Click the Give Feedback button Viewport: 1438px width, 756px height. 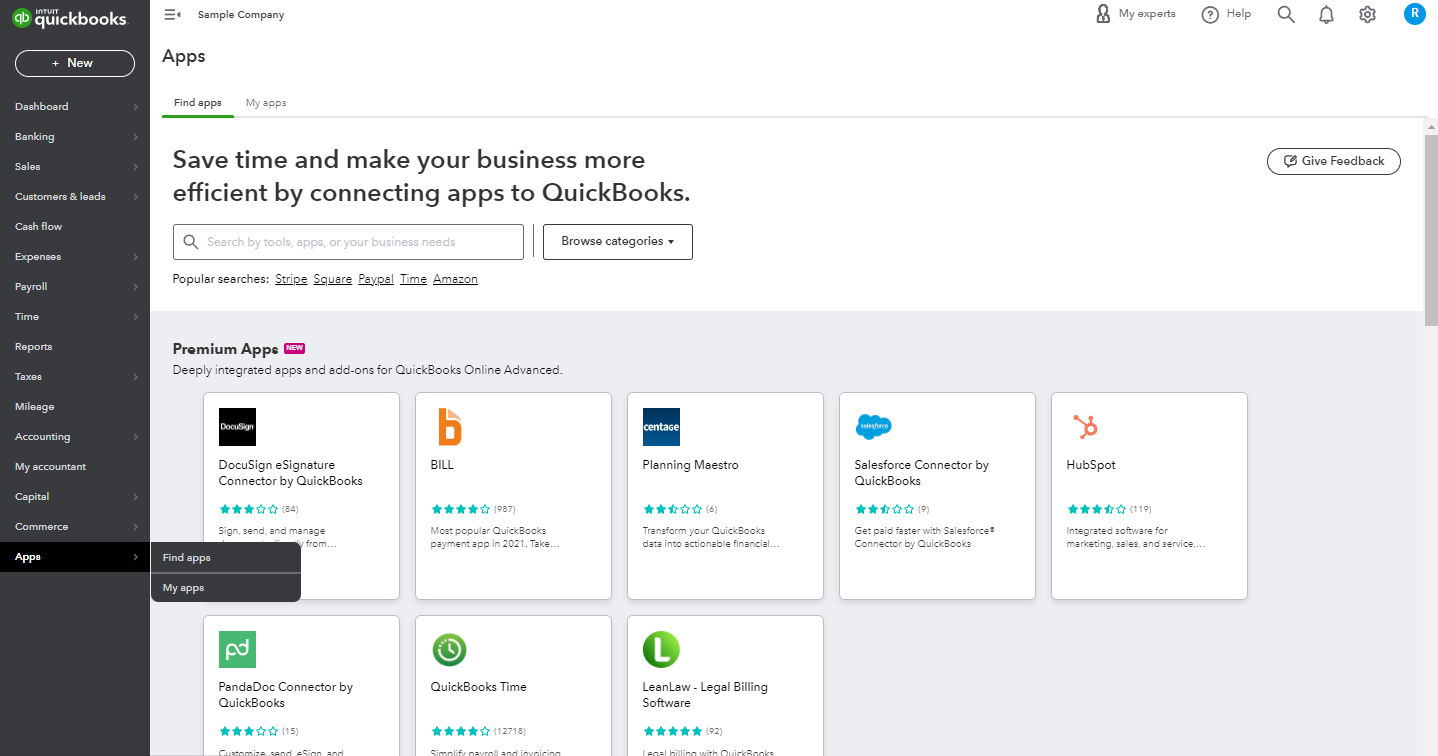click(1334, 161)
